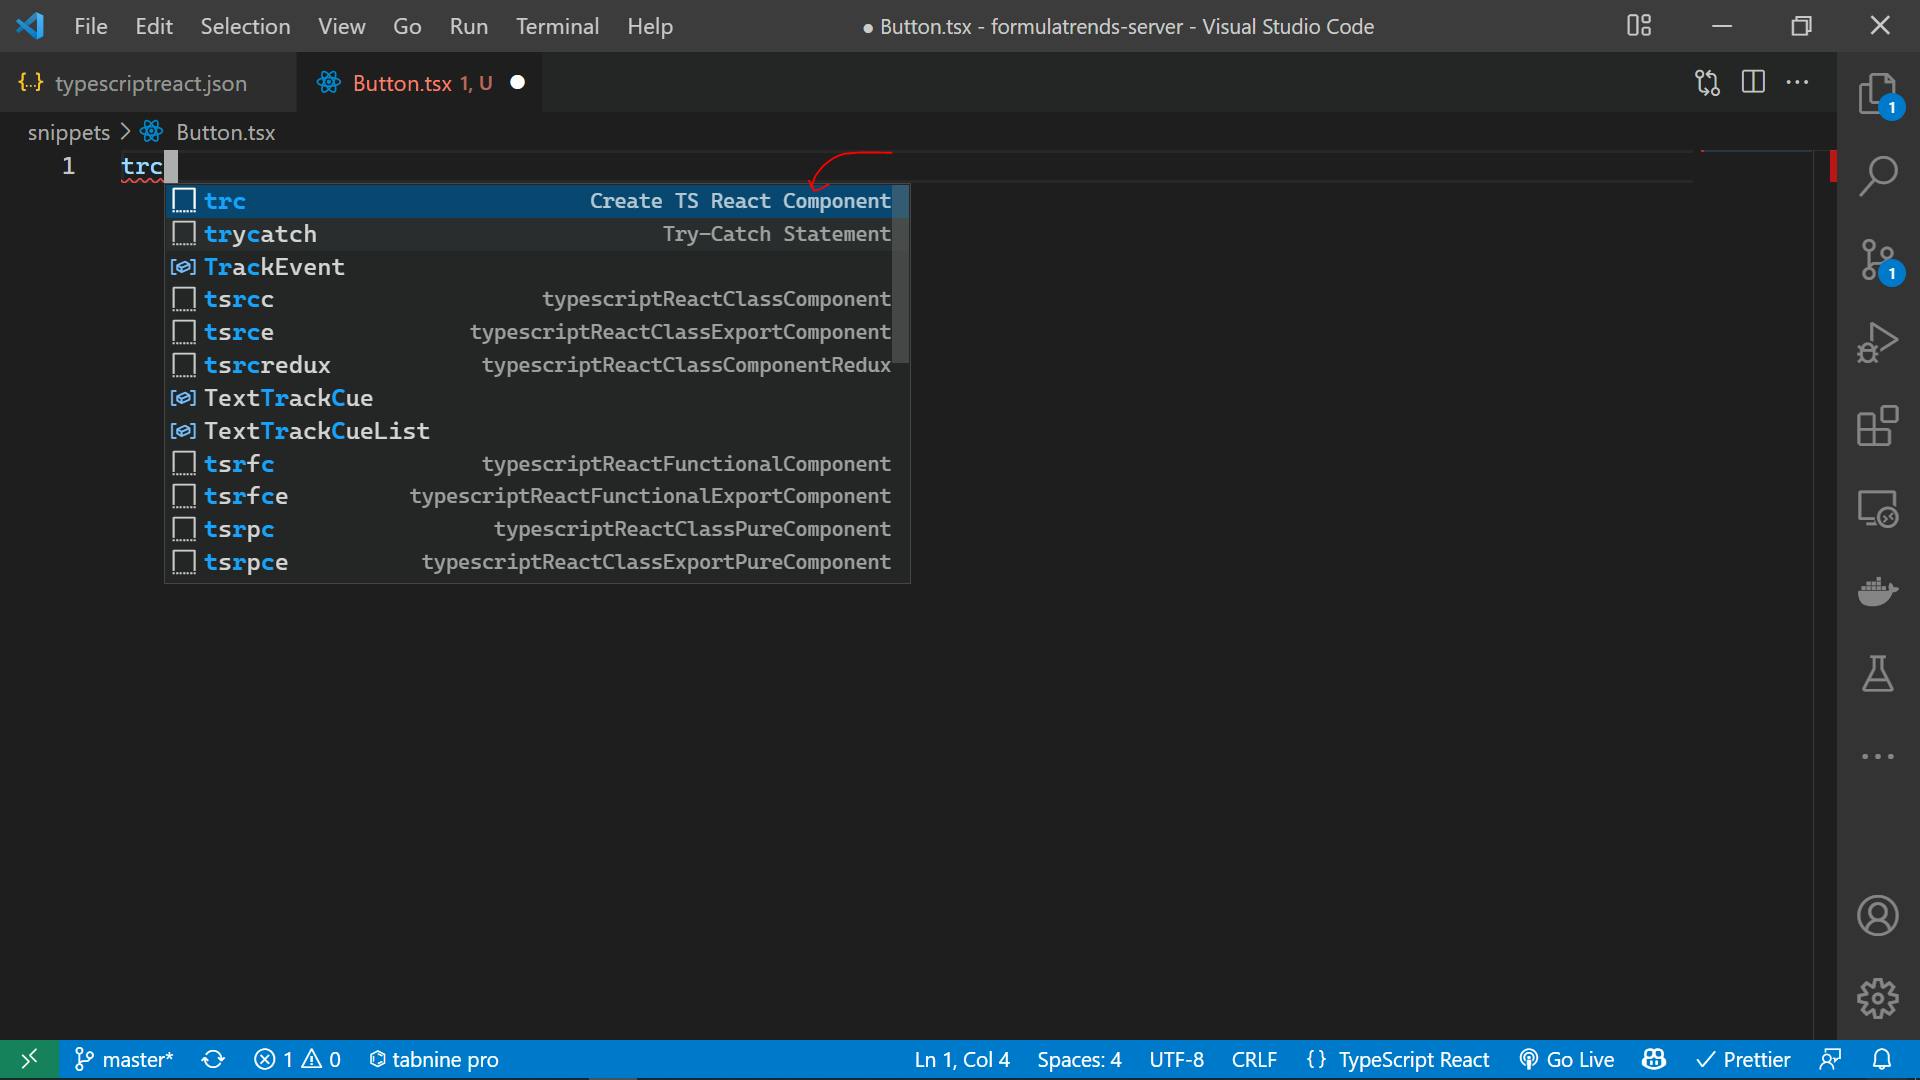Image resolution: width=1920 pixels, height=1080 pixels.
Task: Open the File menu
Action: pos(90,26)
